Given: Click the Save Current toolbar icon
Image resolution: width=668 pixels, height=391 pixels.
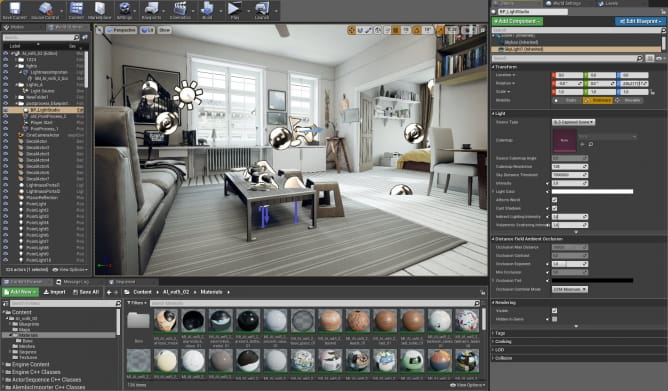Looking at the screenshot, I should [x=15, y=9].
